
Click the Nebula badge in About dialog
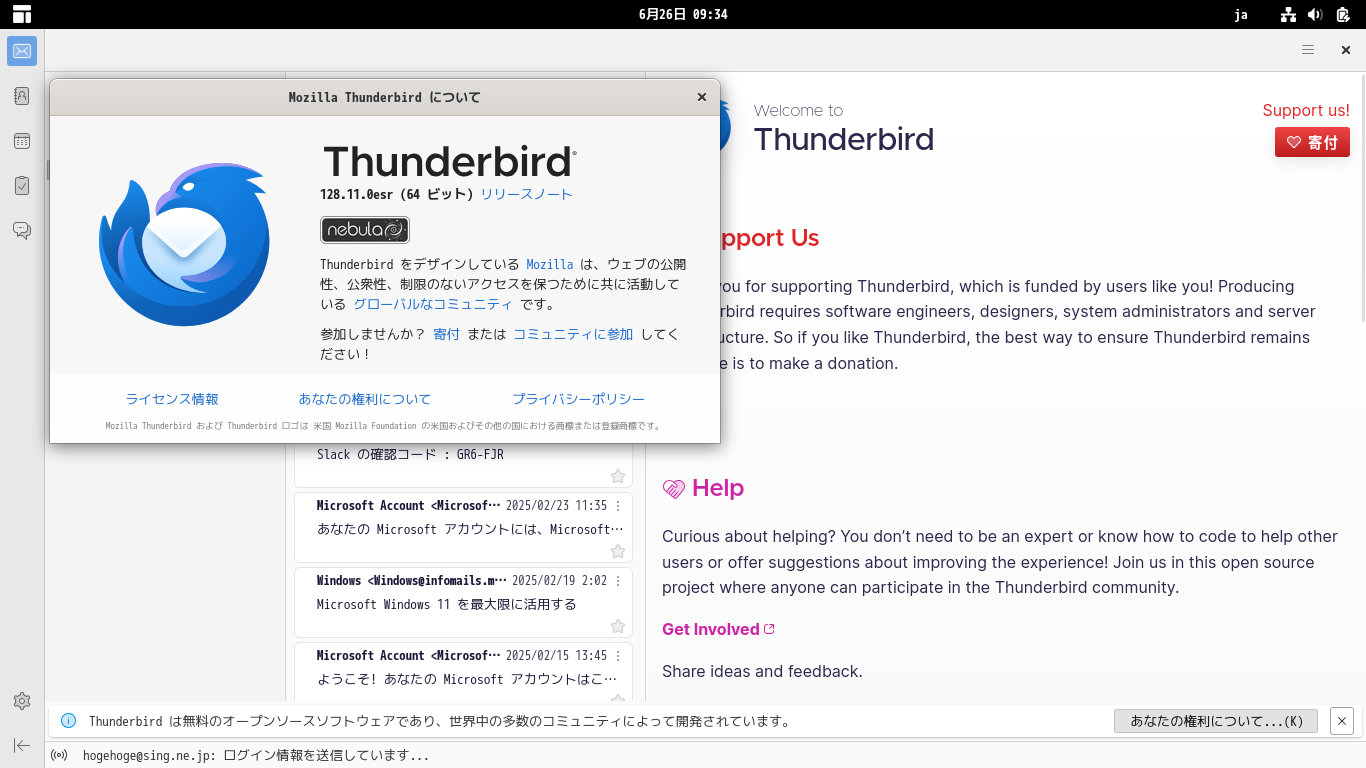tap(365, 230)
